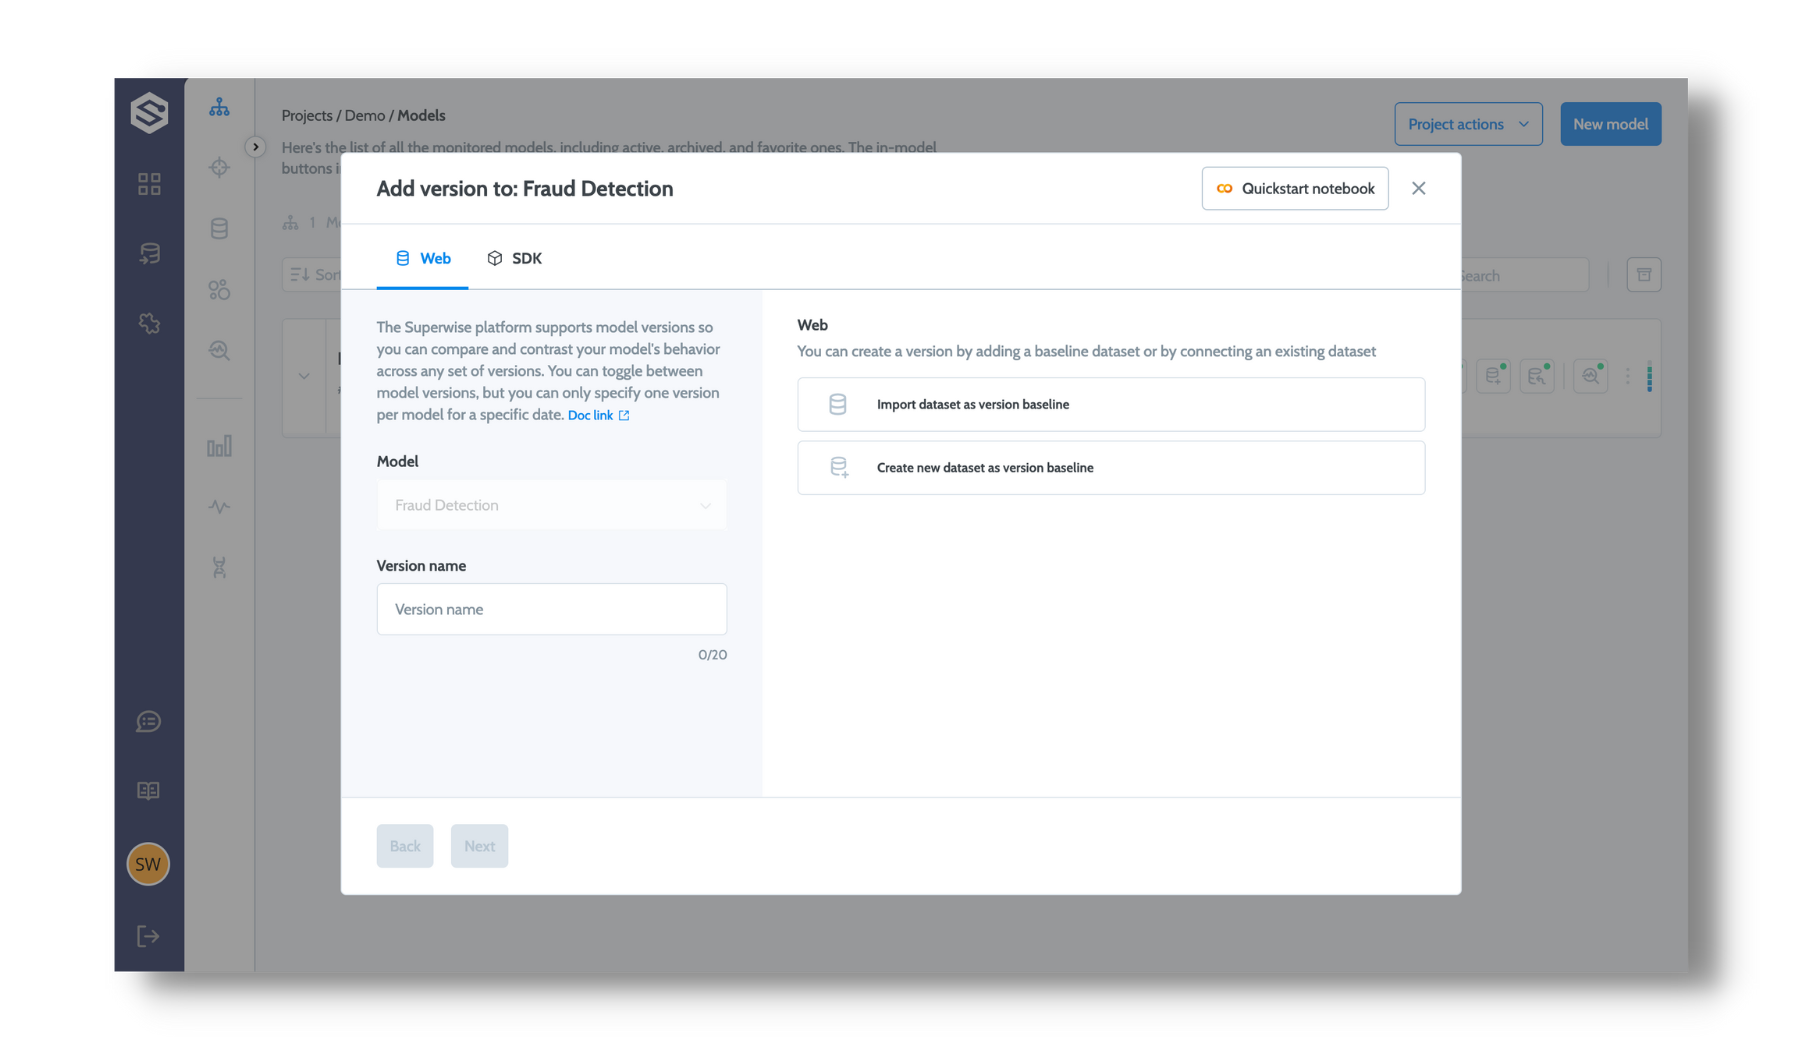This screenshot has width=1800, height=1050.
Task: Click the Sort control behind the dialog
Action: tap(312, 275)
